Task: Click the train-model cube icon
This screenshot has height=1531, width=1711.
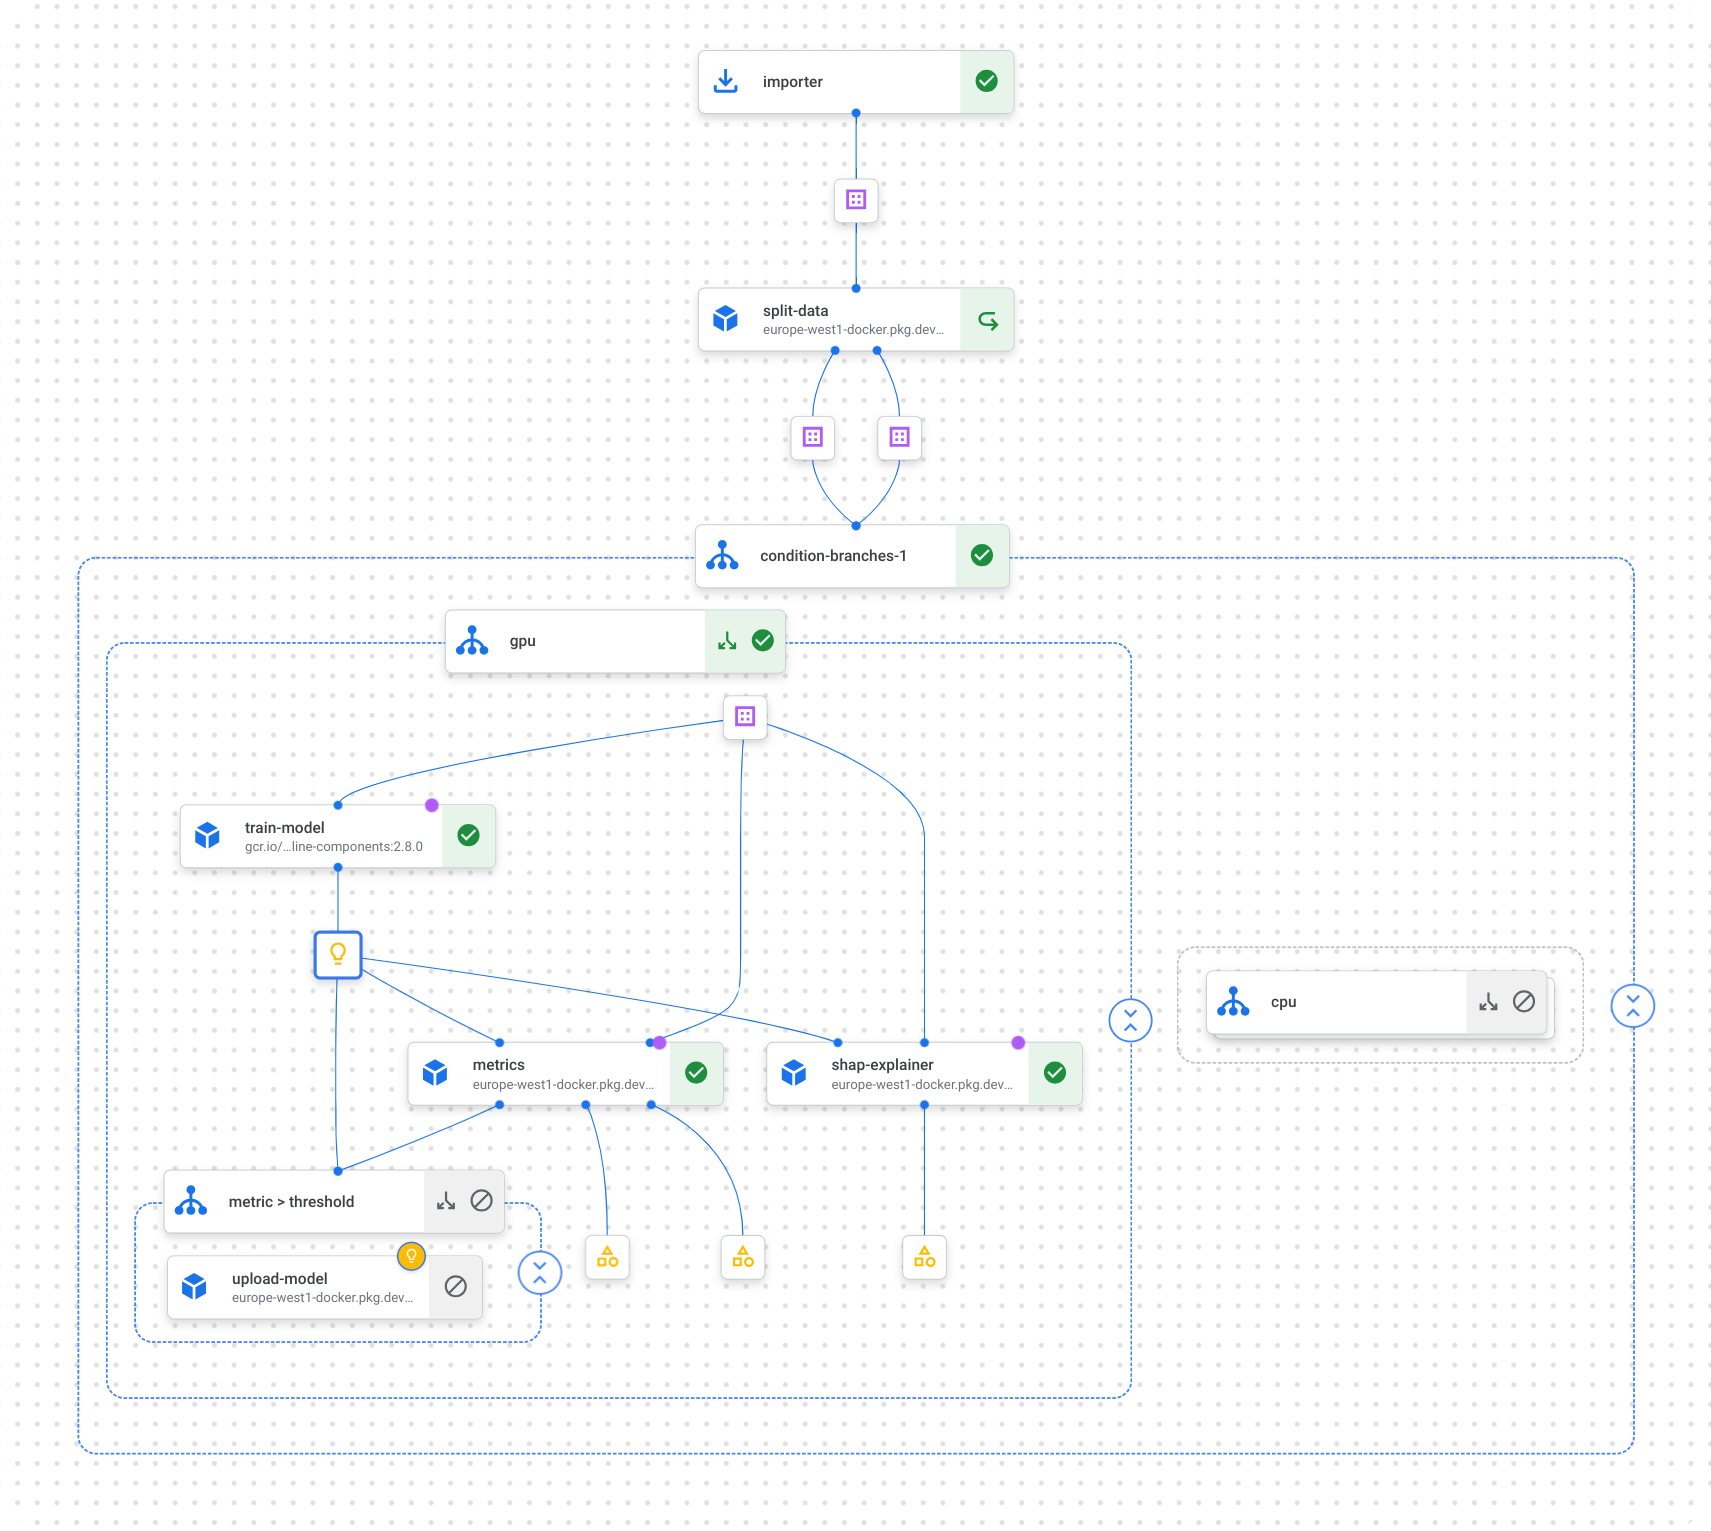Action: 207,835
